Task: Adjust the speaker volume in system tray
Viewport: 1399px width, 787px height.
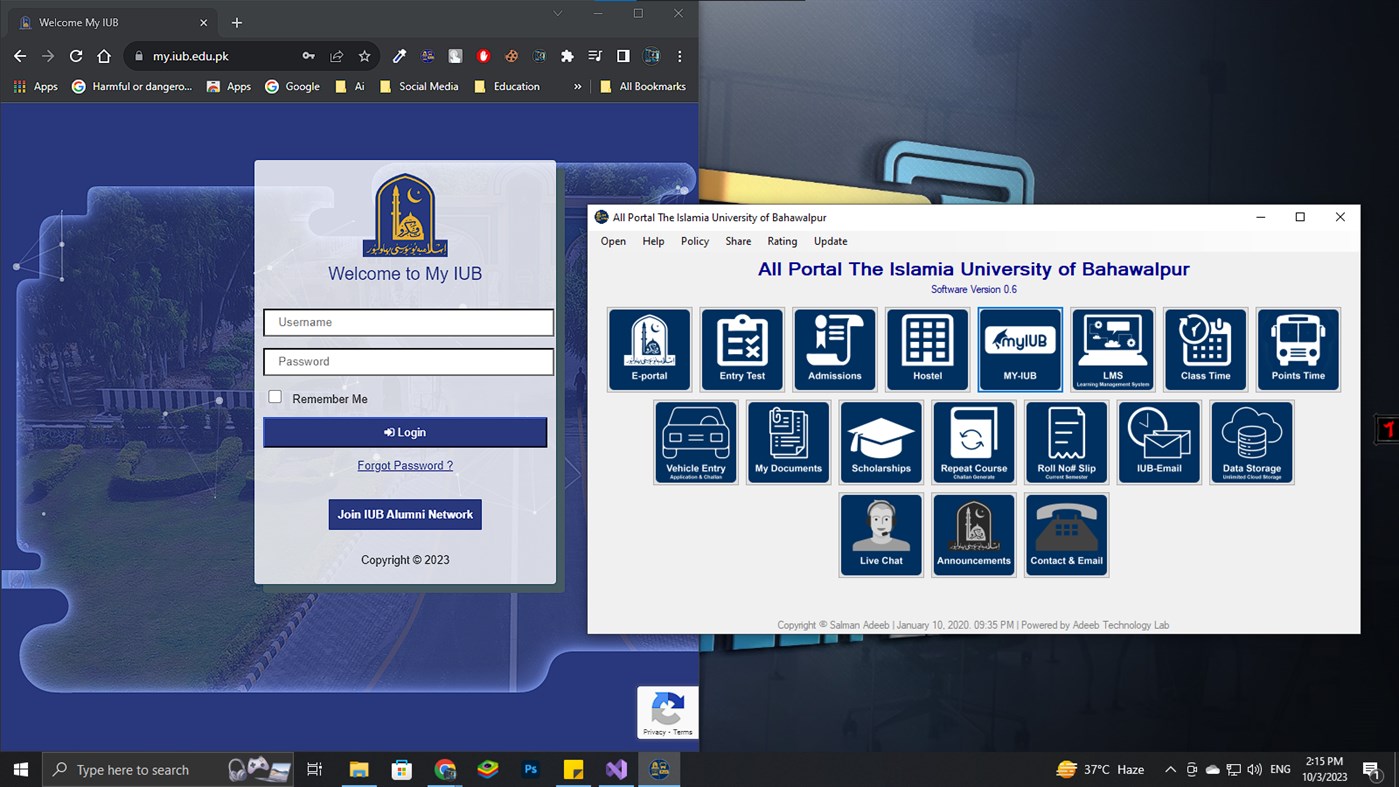Action: (1254, 769)
